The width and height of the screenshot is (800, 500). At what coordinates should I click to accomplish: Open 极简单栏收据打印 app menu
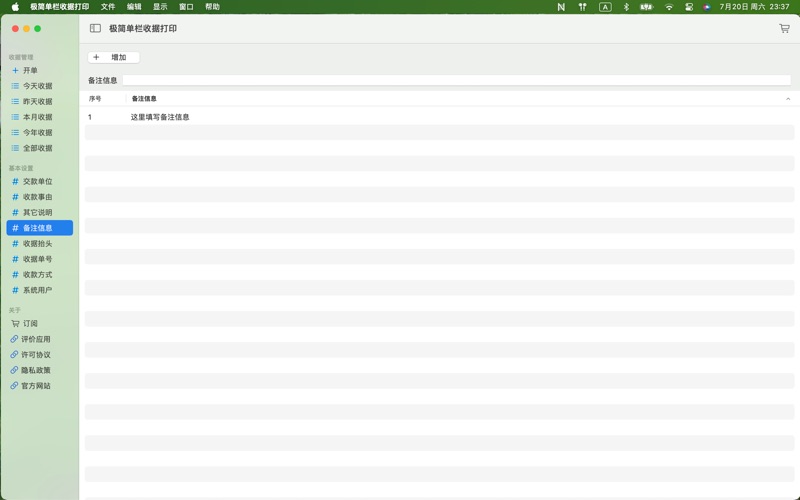pyautogui.click(x=59, y=7)
